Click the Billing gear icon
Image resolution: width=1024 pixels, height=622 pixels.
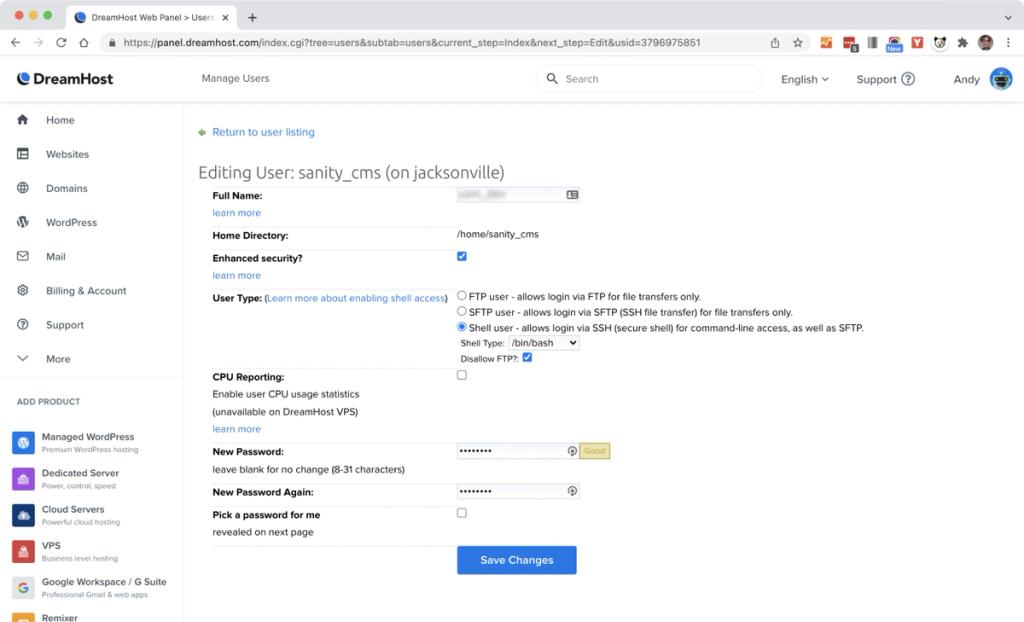(23, 290)
